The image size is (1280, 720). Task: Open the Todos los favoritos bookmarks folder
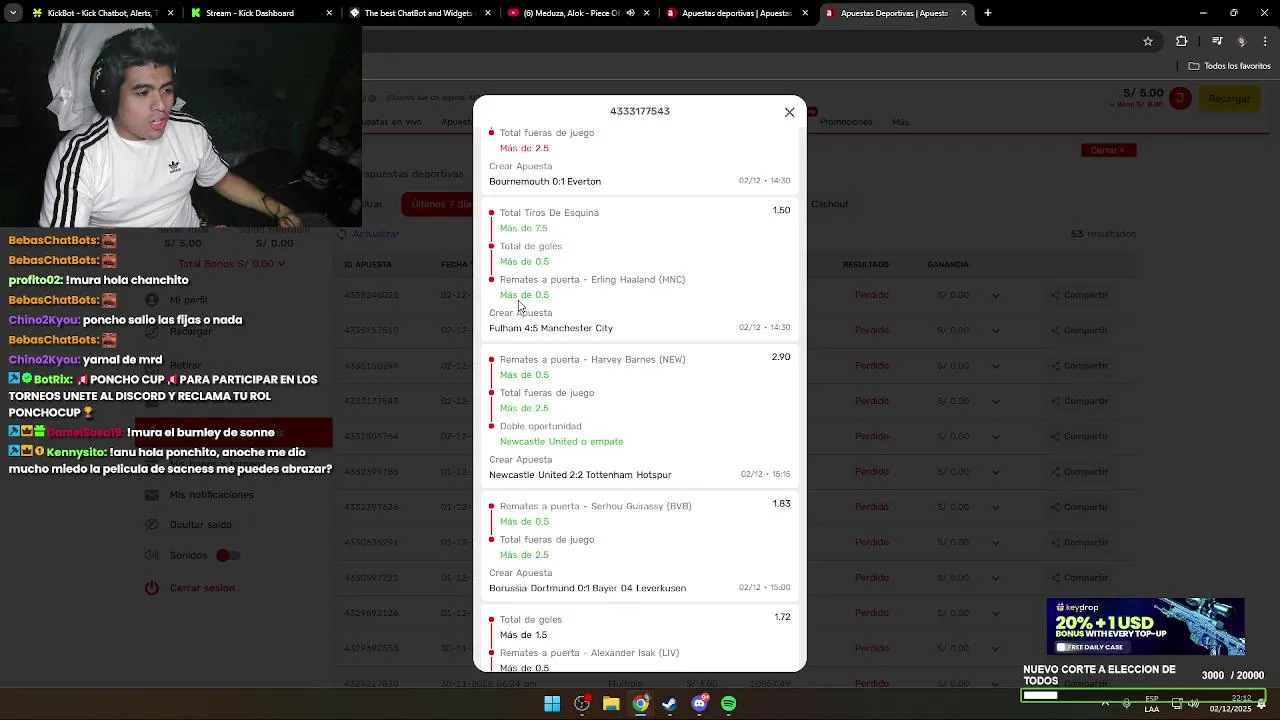point(1229,66)
